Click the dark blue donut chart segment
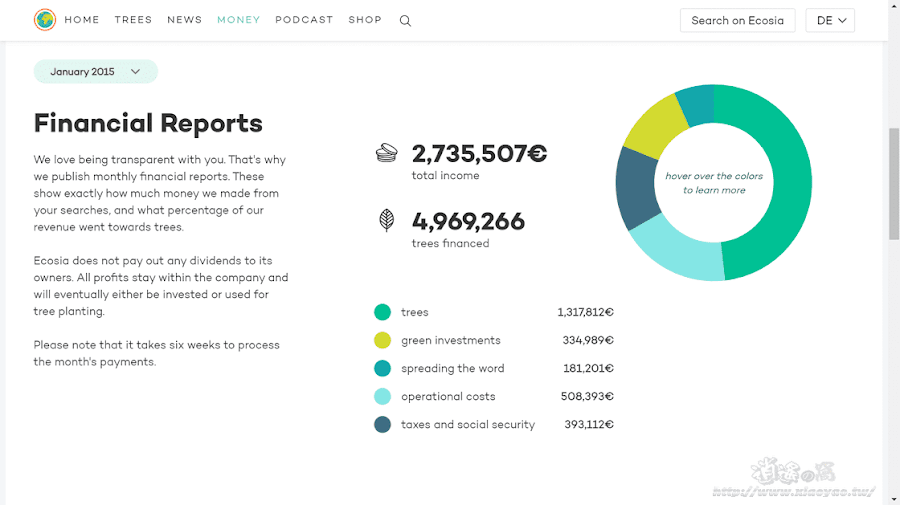This screenshot has width=900, height=505. point(636,188)
